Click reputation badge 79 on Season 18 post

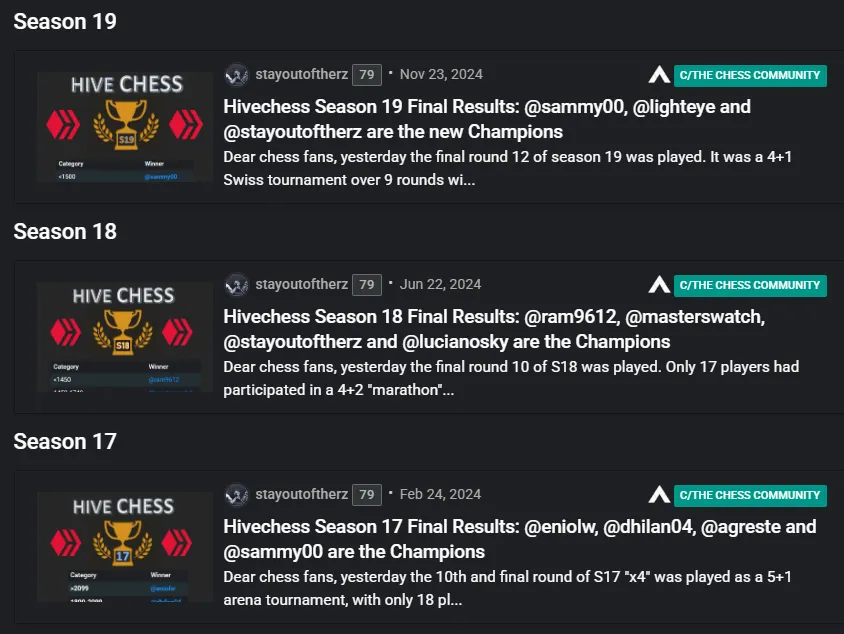[367, 285]
